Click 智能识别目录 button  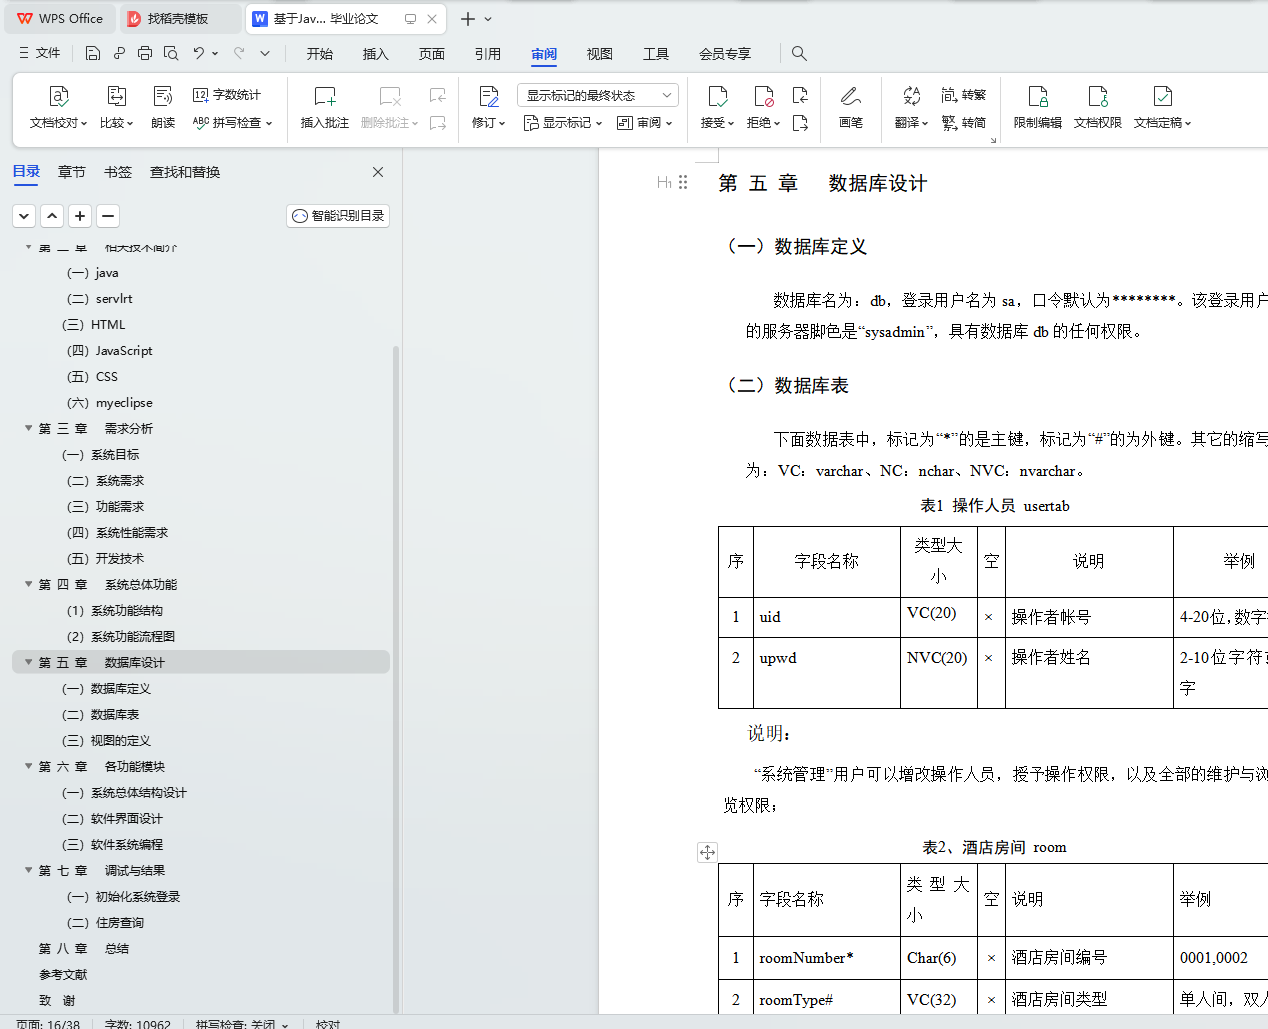click(x=338, y=215)
